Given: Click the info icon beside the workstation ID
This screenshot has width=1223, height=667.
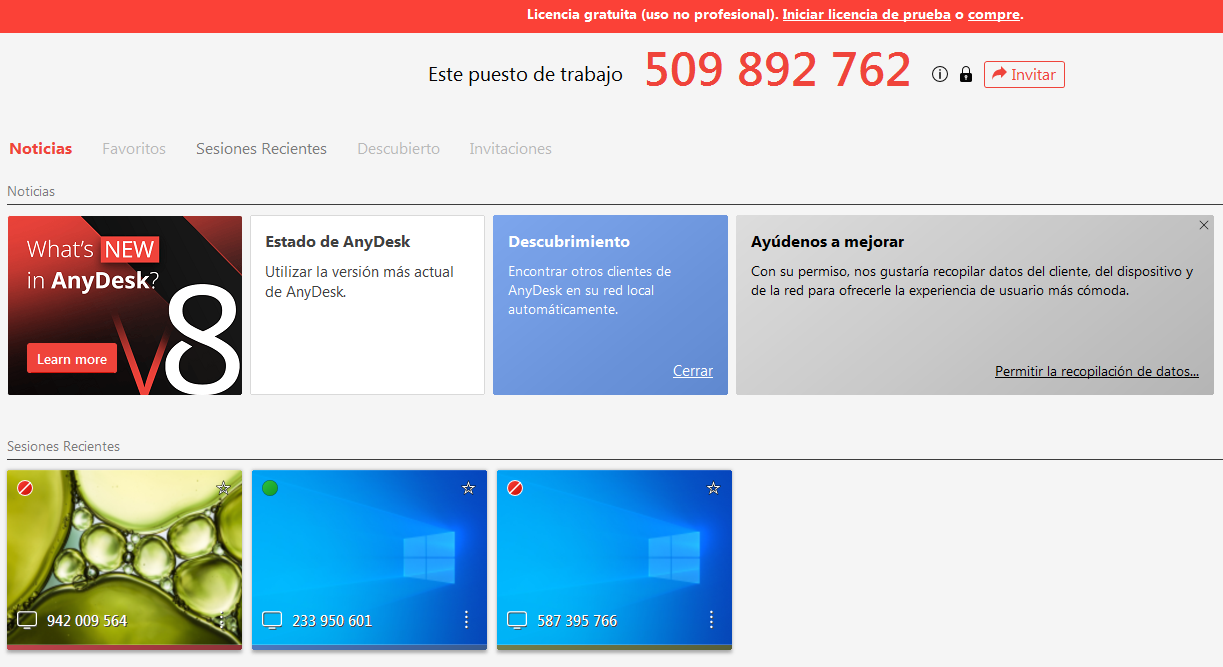Looking at the screenshot, I should point(939,74).
